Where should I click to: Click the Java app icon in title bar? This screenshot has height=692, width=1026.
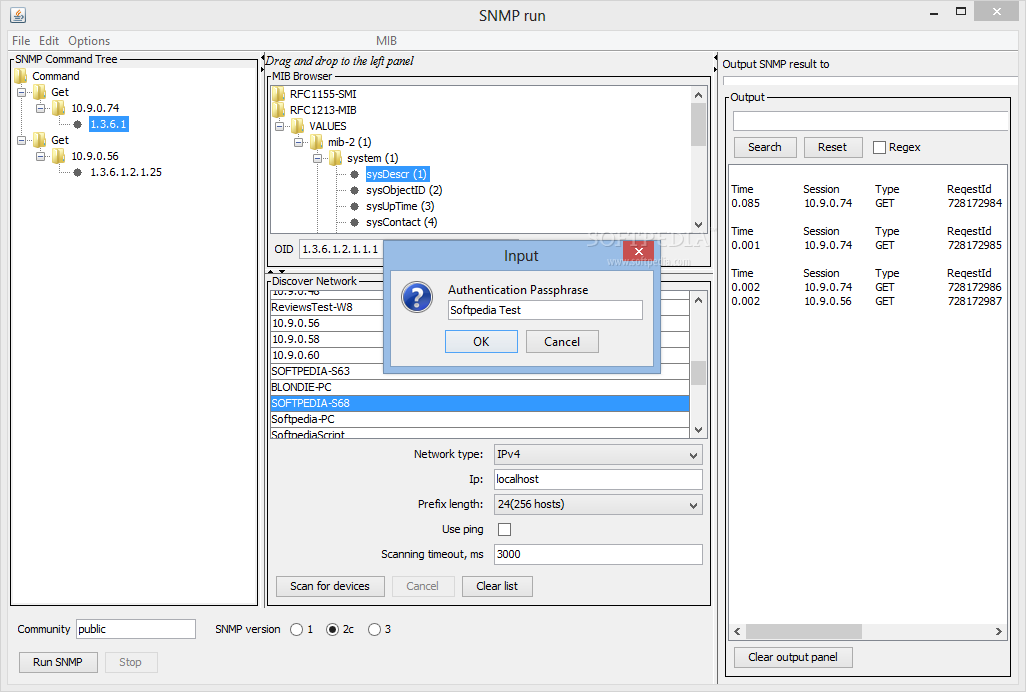pos(18,14)
